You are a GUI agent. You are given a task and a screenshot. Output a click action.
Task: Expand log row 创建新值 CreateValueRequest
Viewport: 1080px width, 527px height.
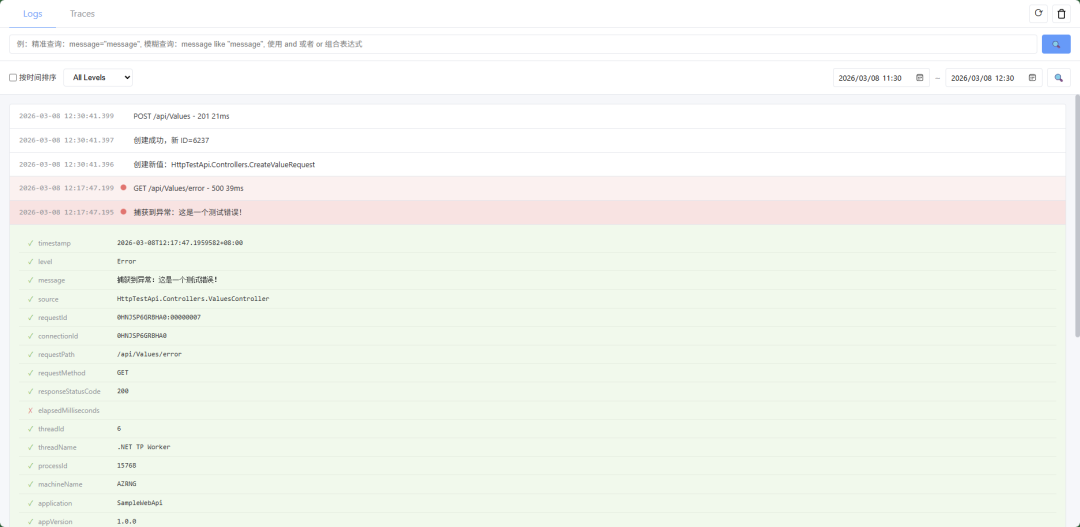coord(537,165)
